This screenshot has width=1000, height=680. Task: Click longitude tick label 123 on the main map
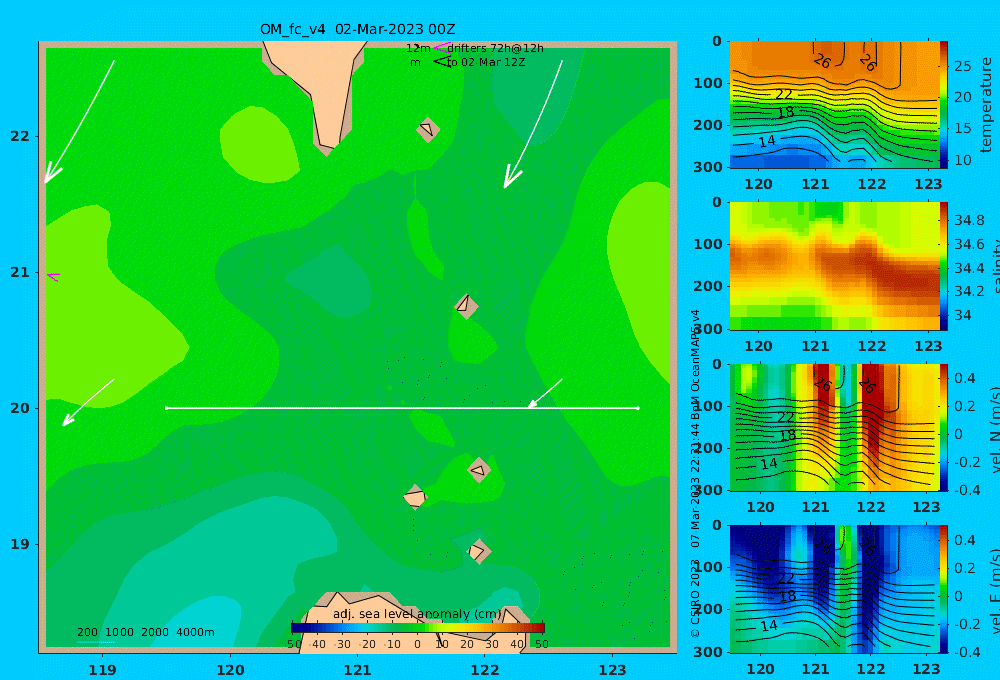(x=613, y=670)
